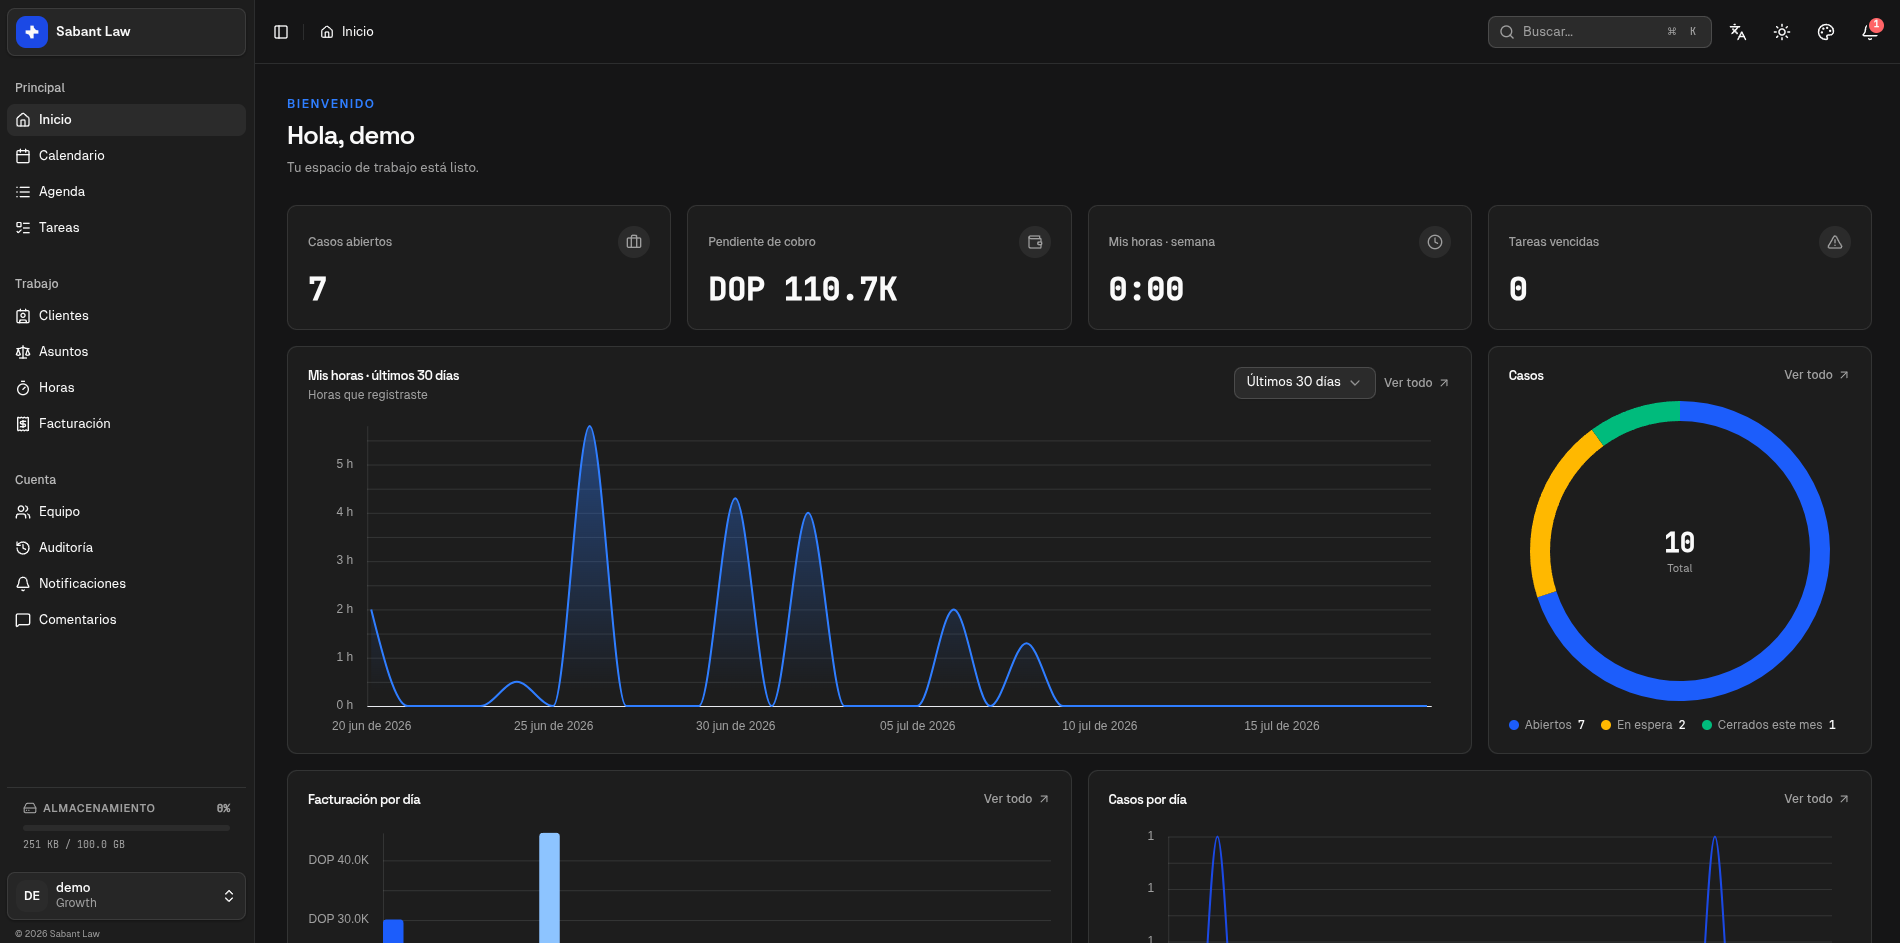Viewport: 1900px width, 943px height.
Task: Click Ver todo on Mis horas chart
Action: (x=1416, y=383)
